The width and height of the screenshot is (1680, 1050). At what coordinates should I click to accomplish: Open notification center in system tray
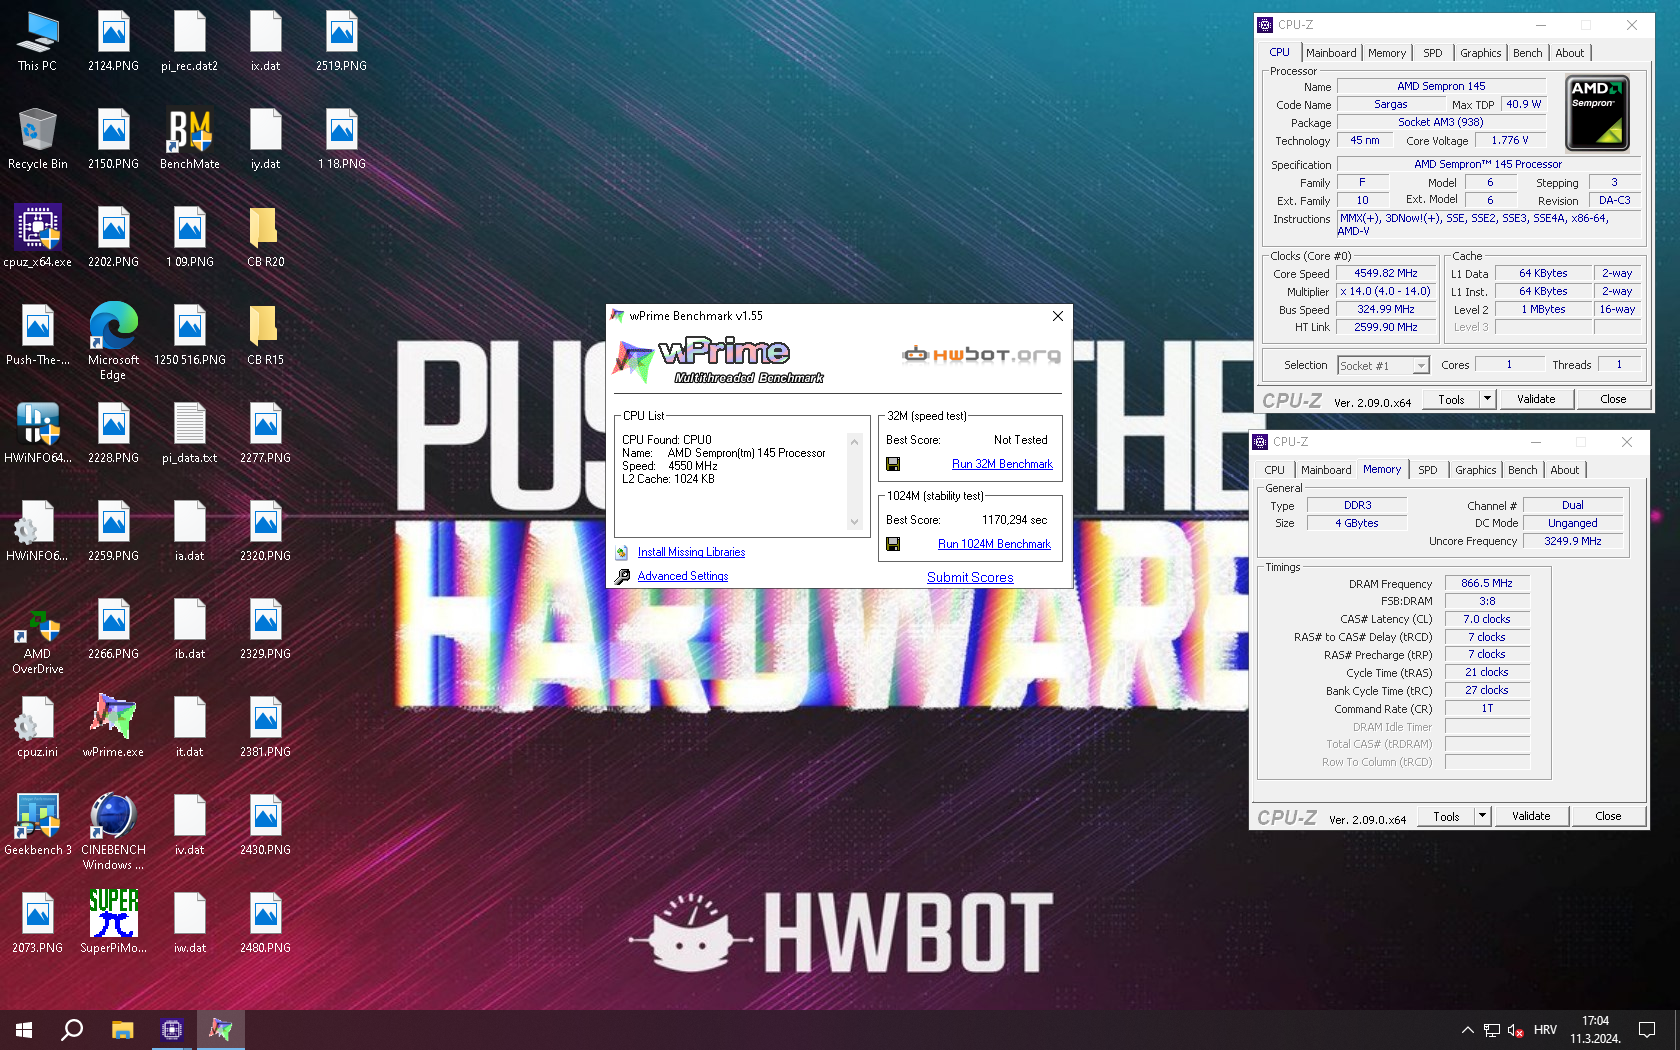point(1647,1029)
